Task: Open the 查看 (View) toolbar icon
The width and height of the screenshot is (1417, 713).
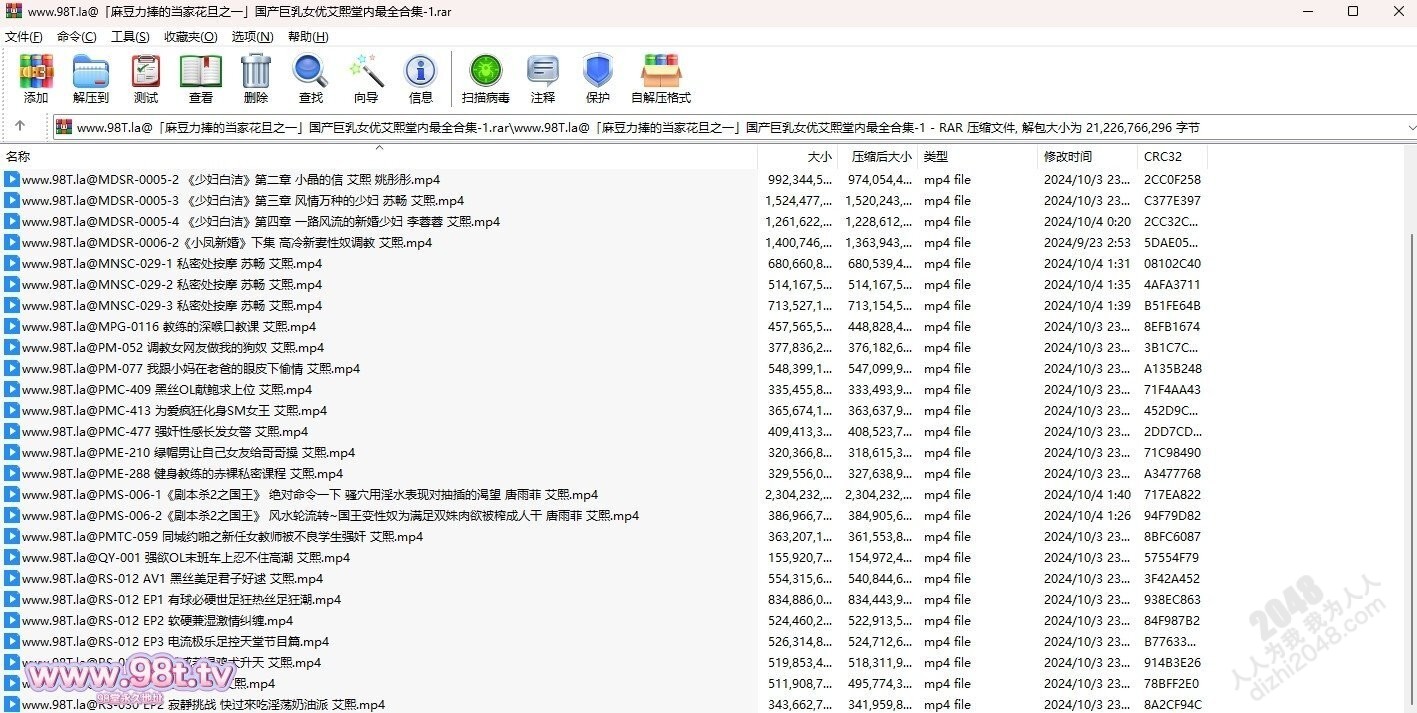Action: 201,78
